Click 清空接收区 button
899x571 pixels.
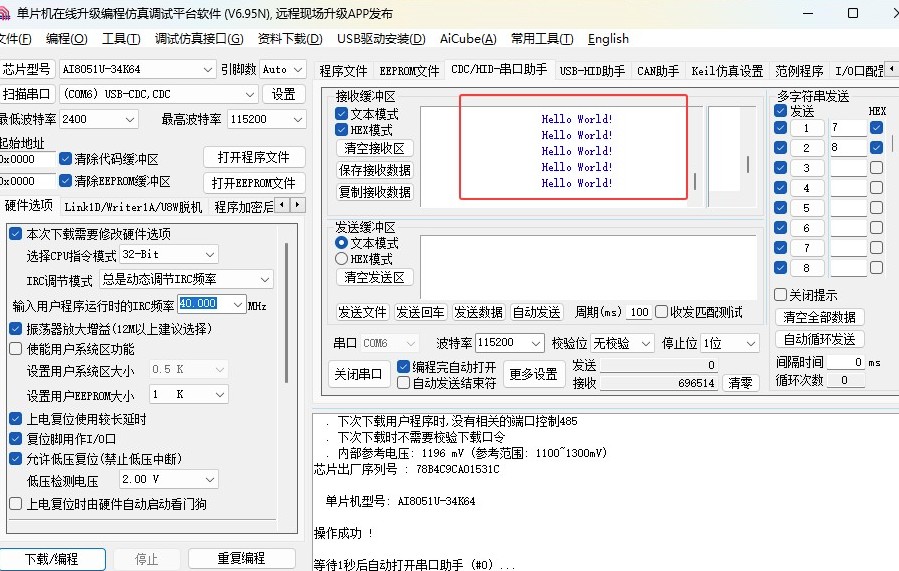point(374,148)
